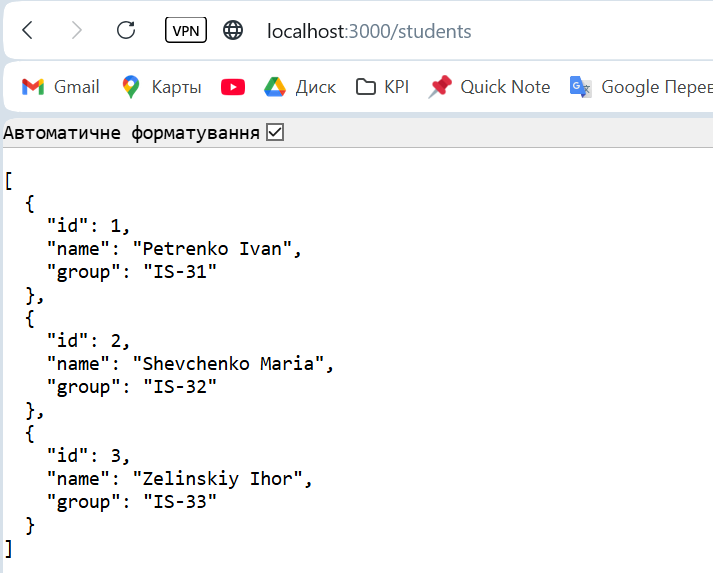The width and height of the screenshot is (713, 573).
Task: Open the VPN badge in address bar
Action: (x=186, y=30)
